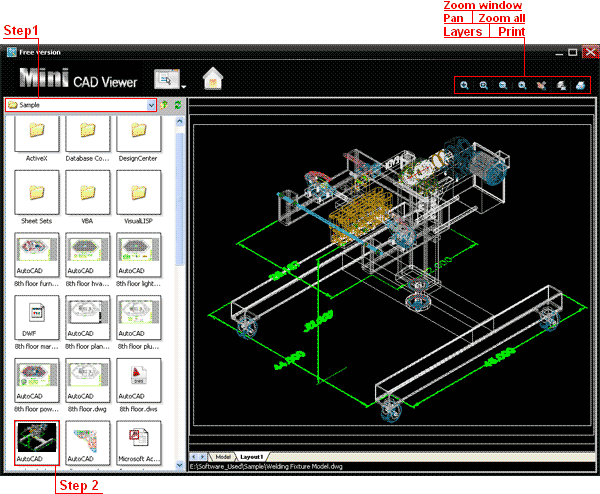Click the Zoom all icon

coord(522,85)
